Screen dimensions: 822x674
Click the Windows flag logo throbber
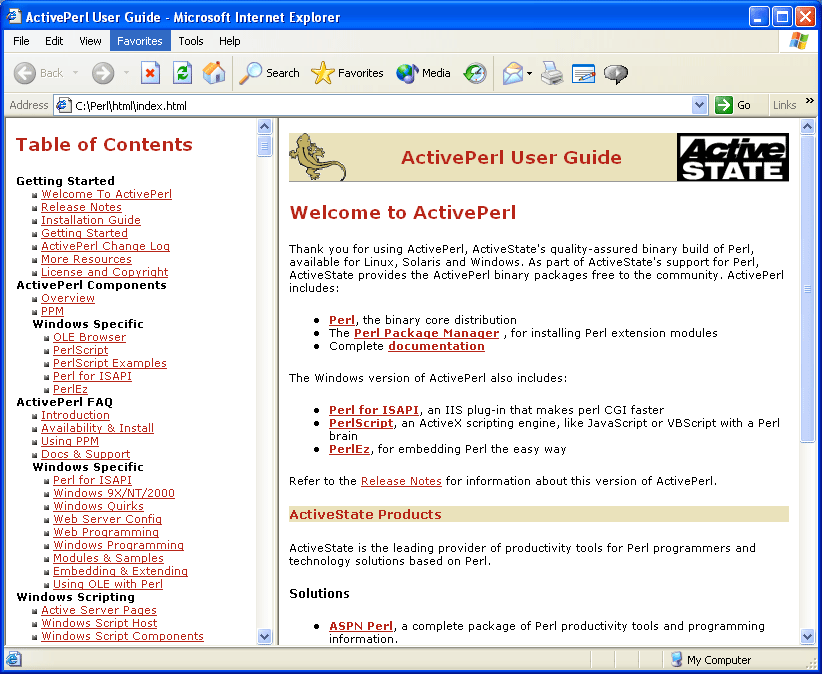798,41
